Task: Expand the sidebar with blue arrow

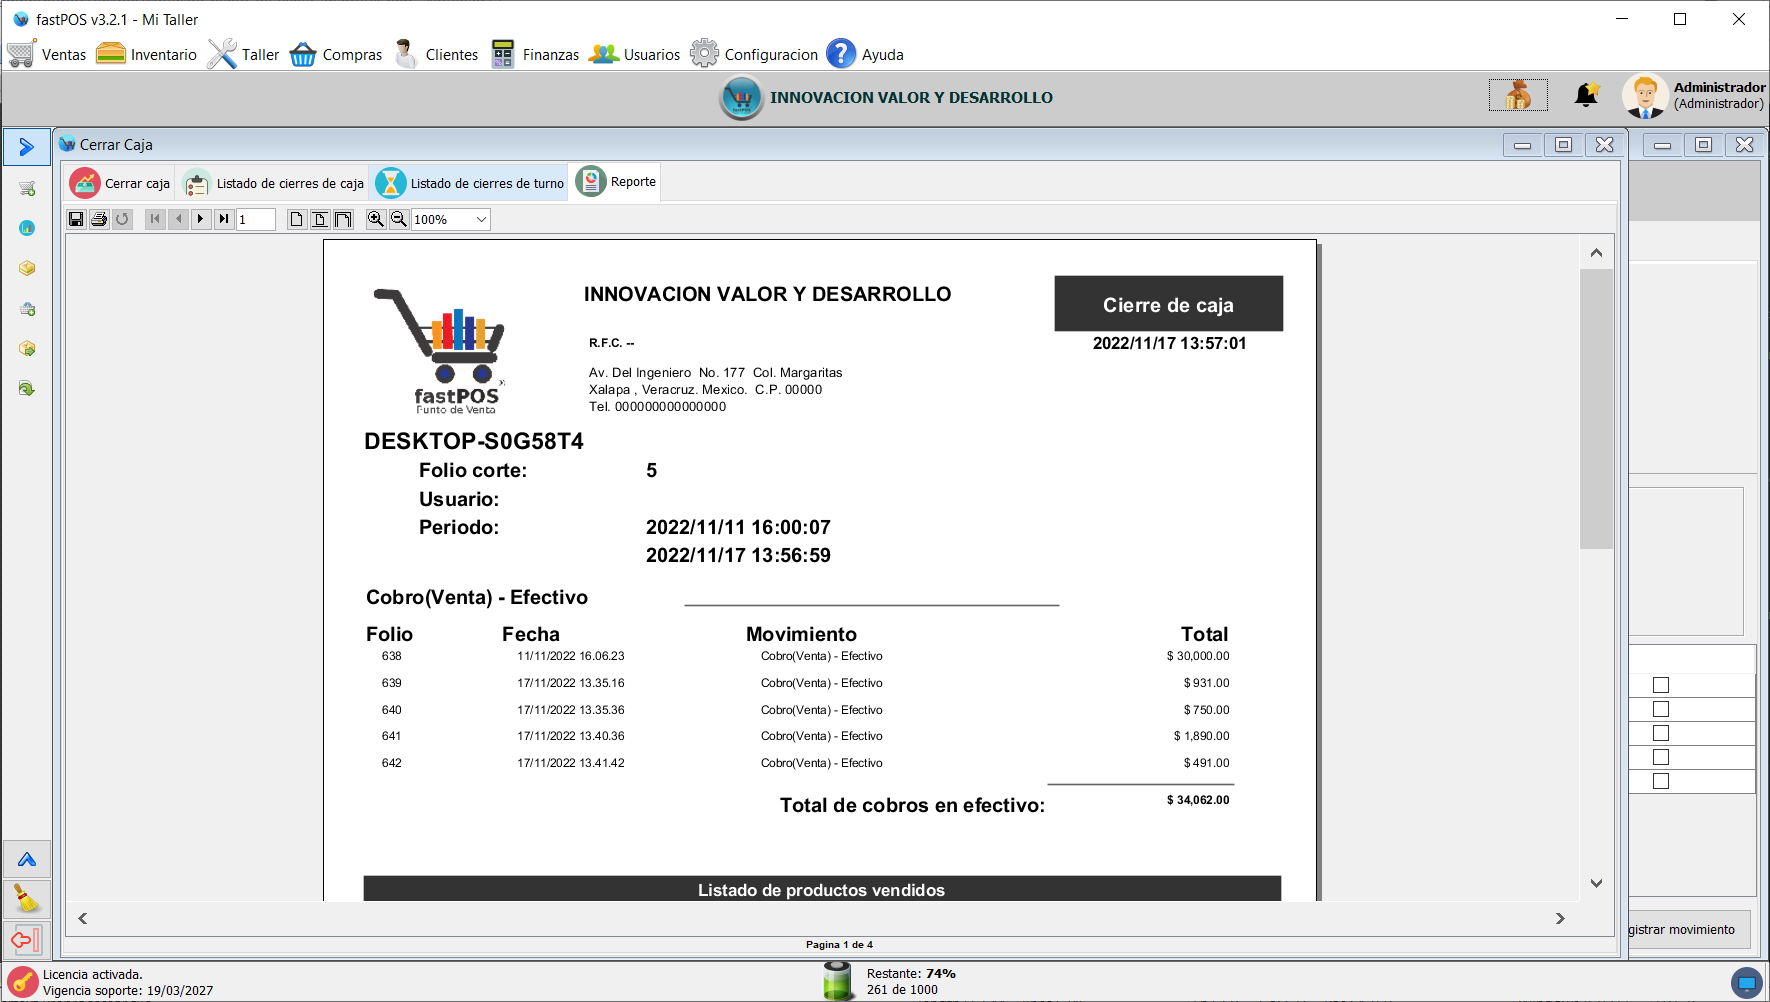Action: tap(27, 147)
